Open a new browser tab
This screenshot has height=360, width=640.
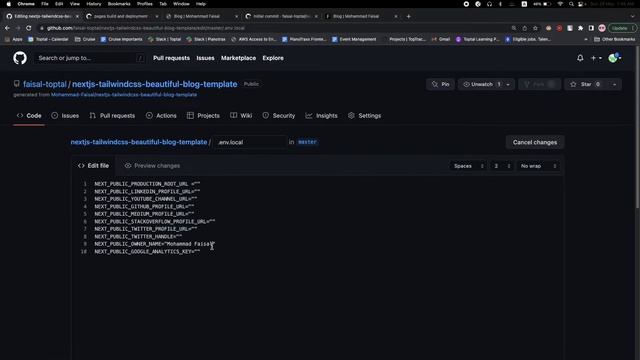coord(408,16)
